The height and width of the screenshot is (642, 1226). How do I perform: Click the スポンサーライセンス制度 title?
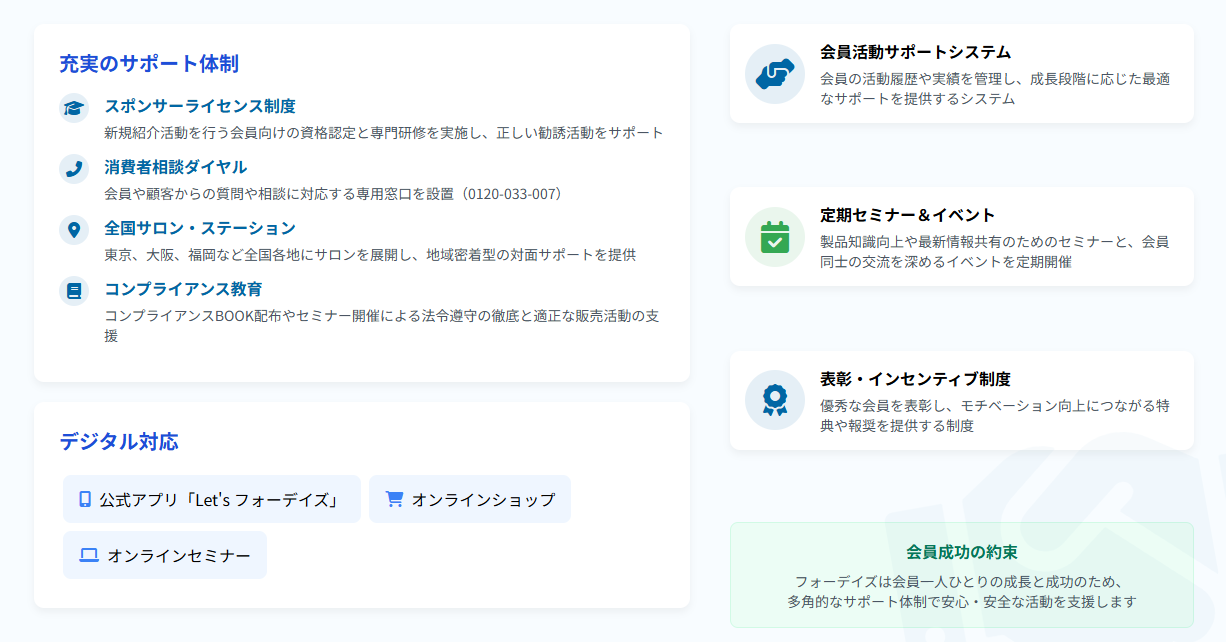[200, 106]
